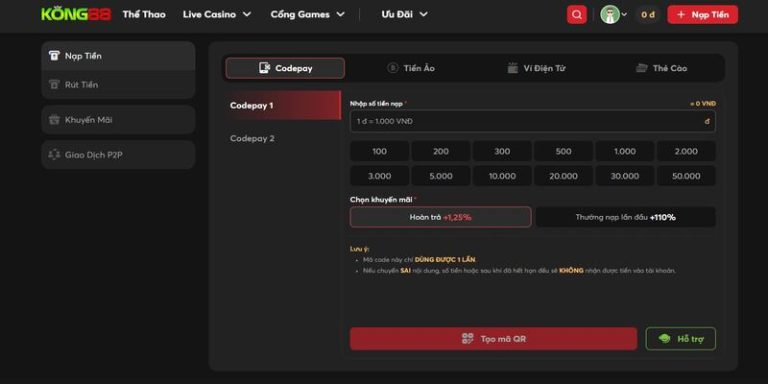Viewport: 768px width, 384px height.
Task: Pick the 10.000 preset amount
Action: pyautogui.click(x=502, y=176)
